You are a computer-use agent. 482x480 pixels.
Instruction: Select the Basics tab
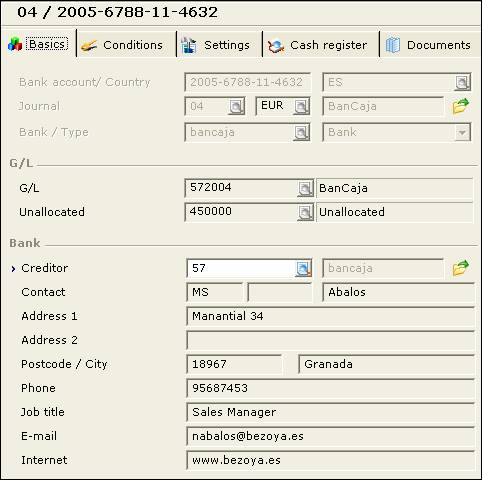(x=38, y=44)
